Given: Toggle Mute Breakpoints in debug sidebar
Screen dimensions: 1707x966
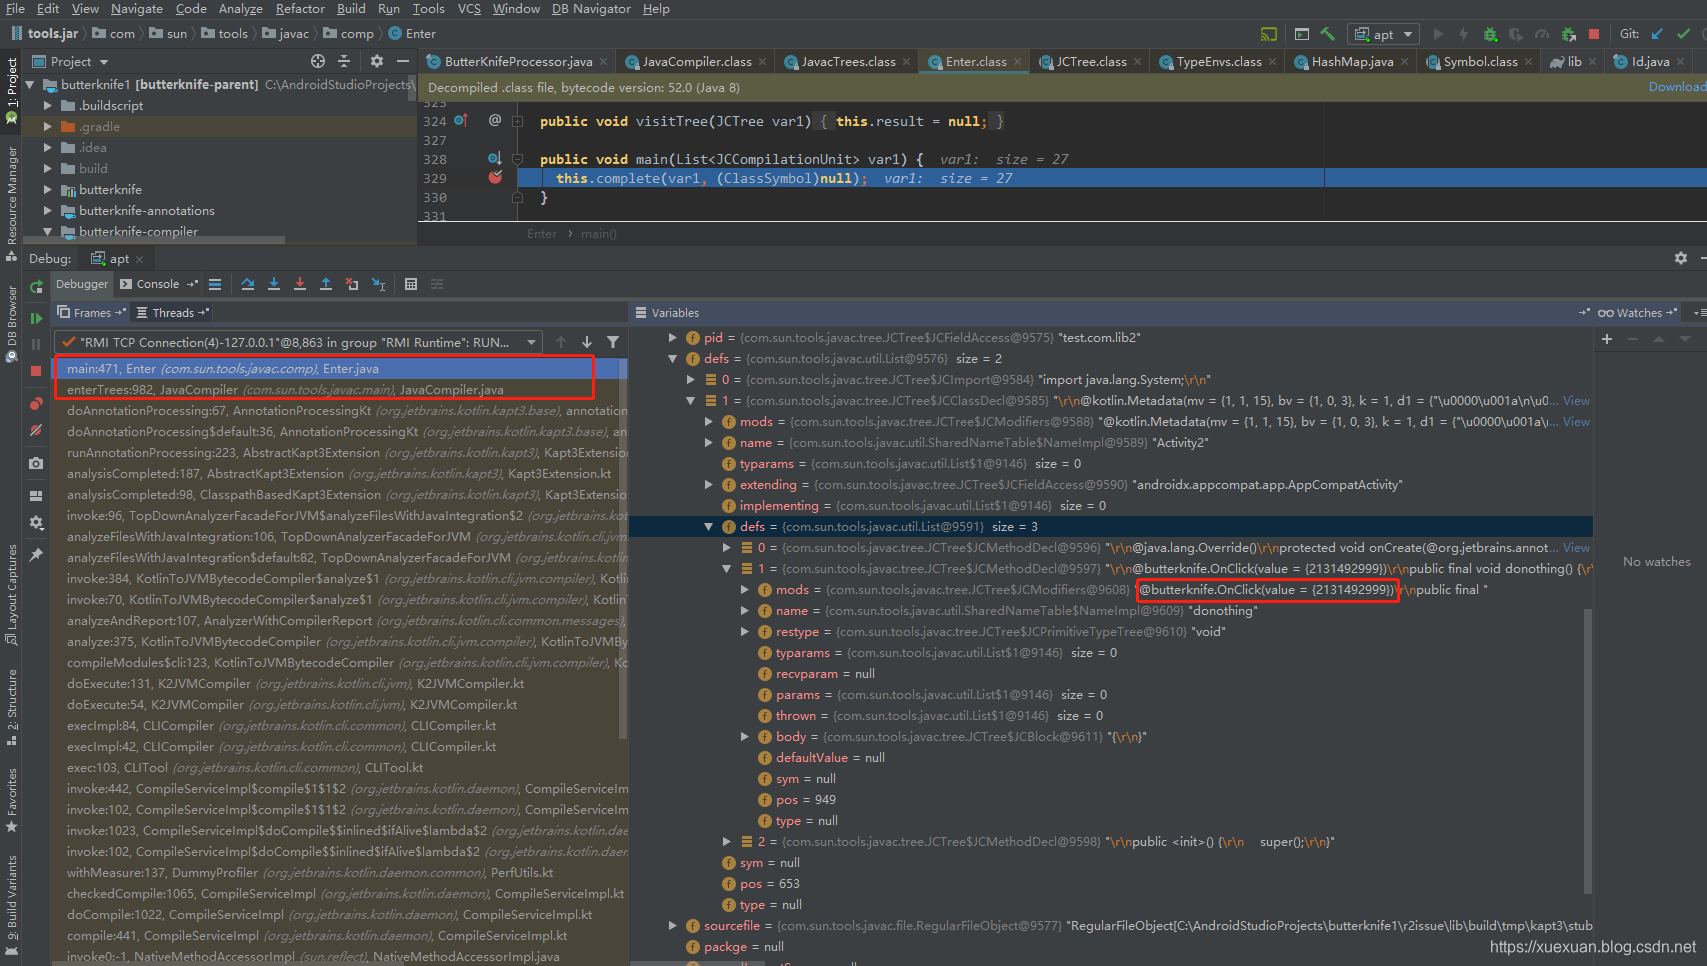Looking at the screenshot, I should pyautogui.click(x=36, y=430).
